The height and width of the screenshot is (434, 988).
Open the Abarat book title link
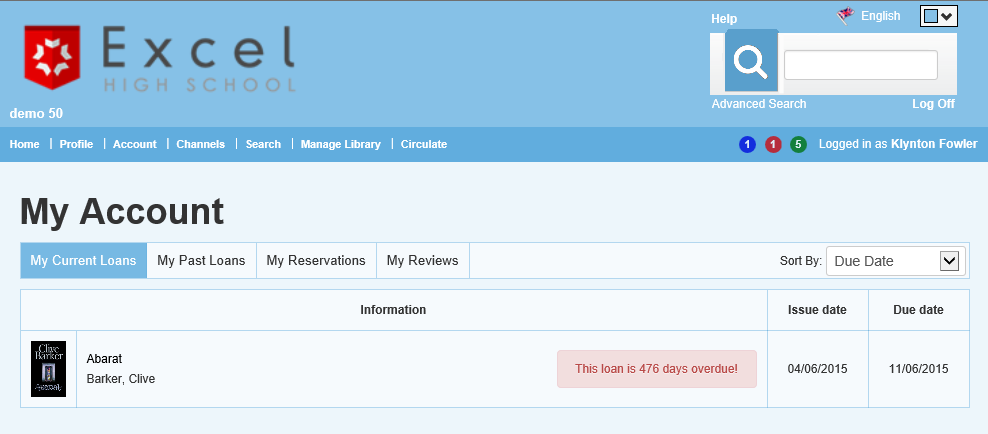pyautogui.click(x=104, y=359)
